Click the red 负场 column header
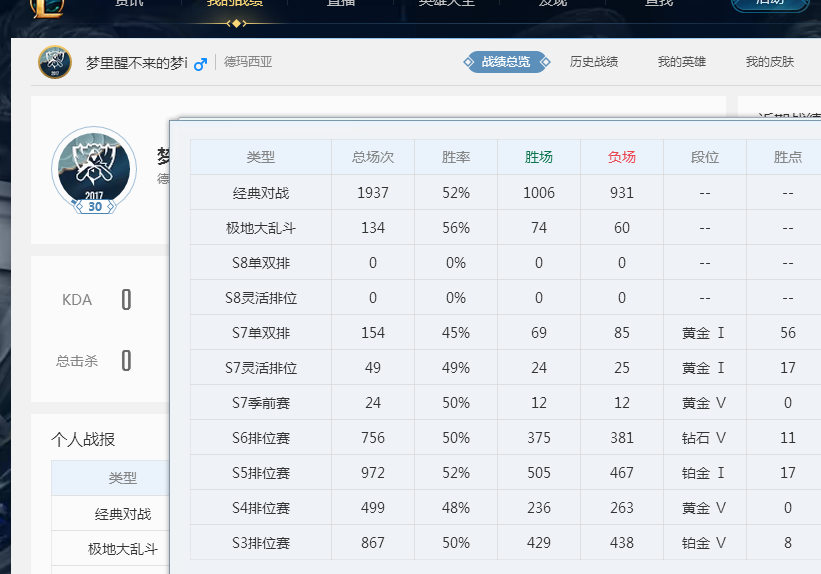The height and width of the screenshot is (574, 821). pos(622,157)
